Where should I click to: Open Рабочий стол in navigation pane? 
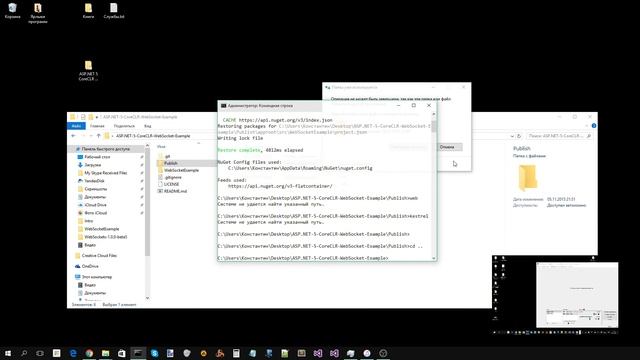[97, 157]
